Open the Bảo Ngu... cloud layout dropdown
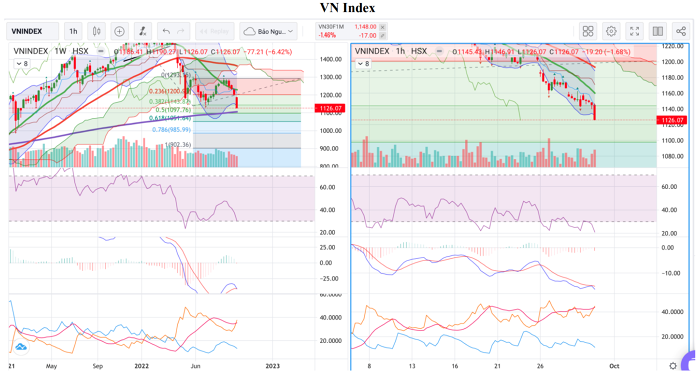This screenshot has width=700, height=377. tap(268, 31)
